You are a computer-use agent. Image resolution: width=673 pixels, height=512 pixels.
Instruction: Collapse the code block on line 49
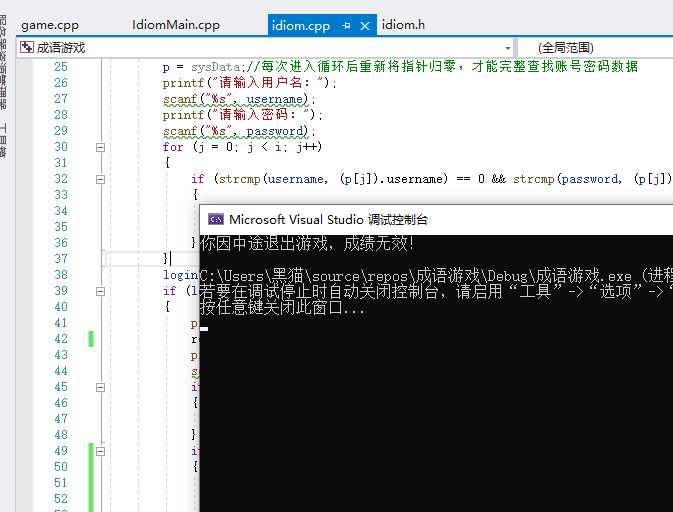point(100,451)
